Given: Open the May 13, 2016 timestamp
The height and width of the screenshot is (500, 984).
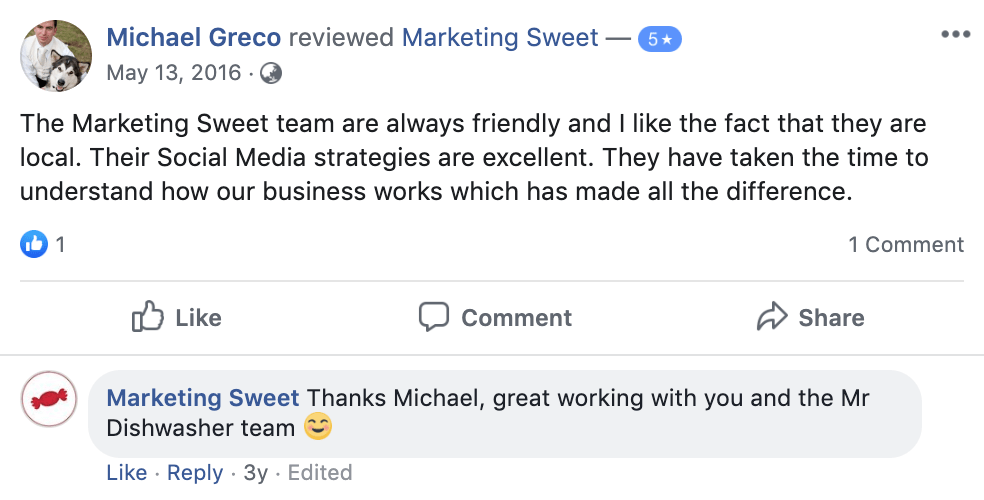Looking at the screenshot, I should point(174,73).
